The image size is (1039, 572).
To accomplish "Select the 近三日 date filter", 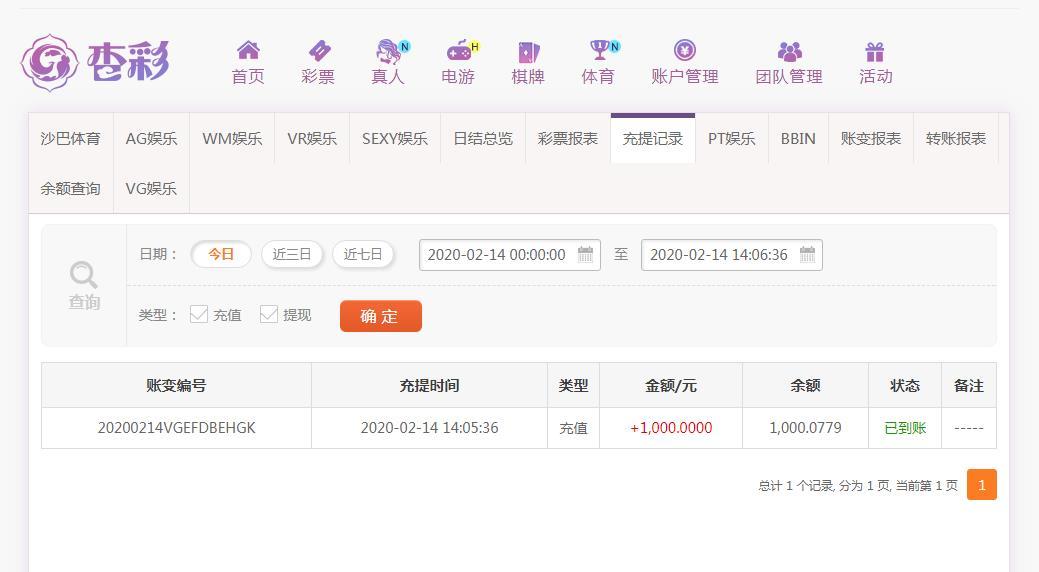I will click(292, 255).
